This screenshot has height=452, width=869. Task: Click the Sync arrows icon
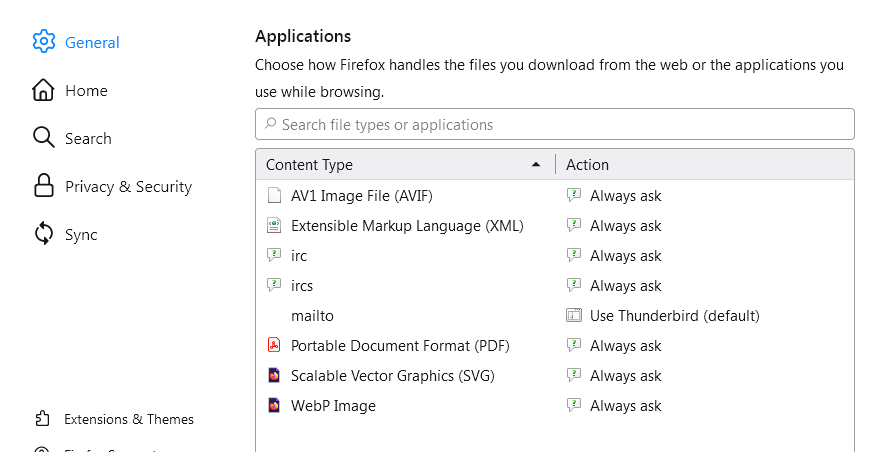[x=44, y=233]
